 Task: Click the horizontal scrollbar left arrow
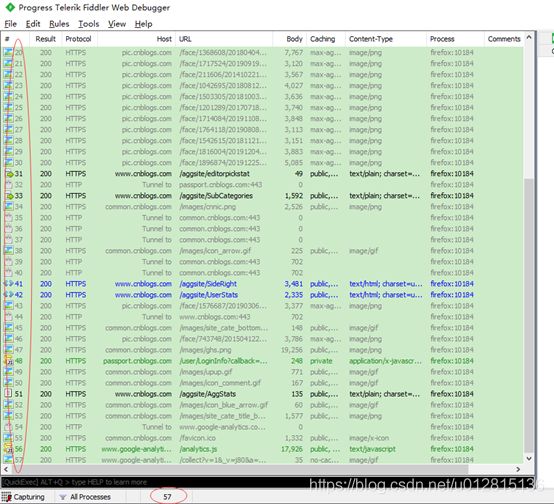click(x=6, y=469)
